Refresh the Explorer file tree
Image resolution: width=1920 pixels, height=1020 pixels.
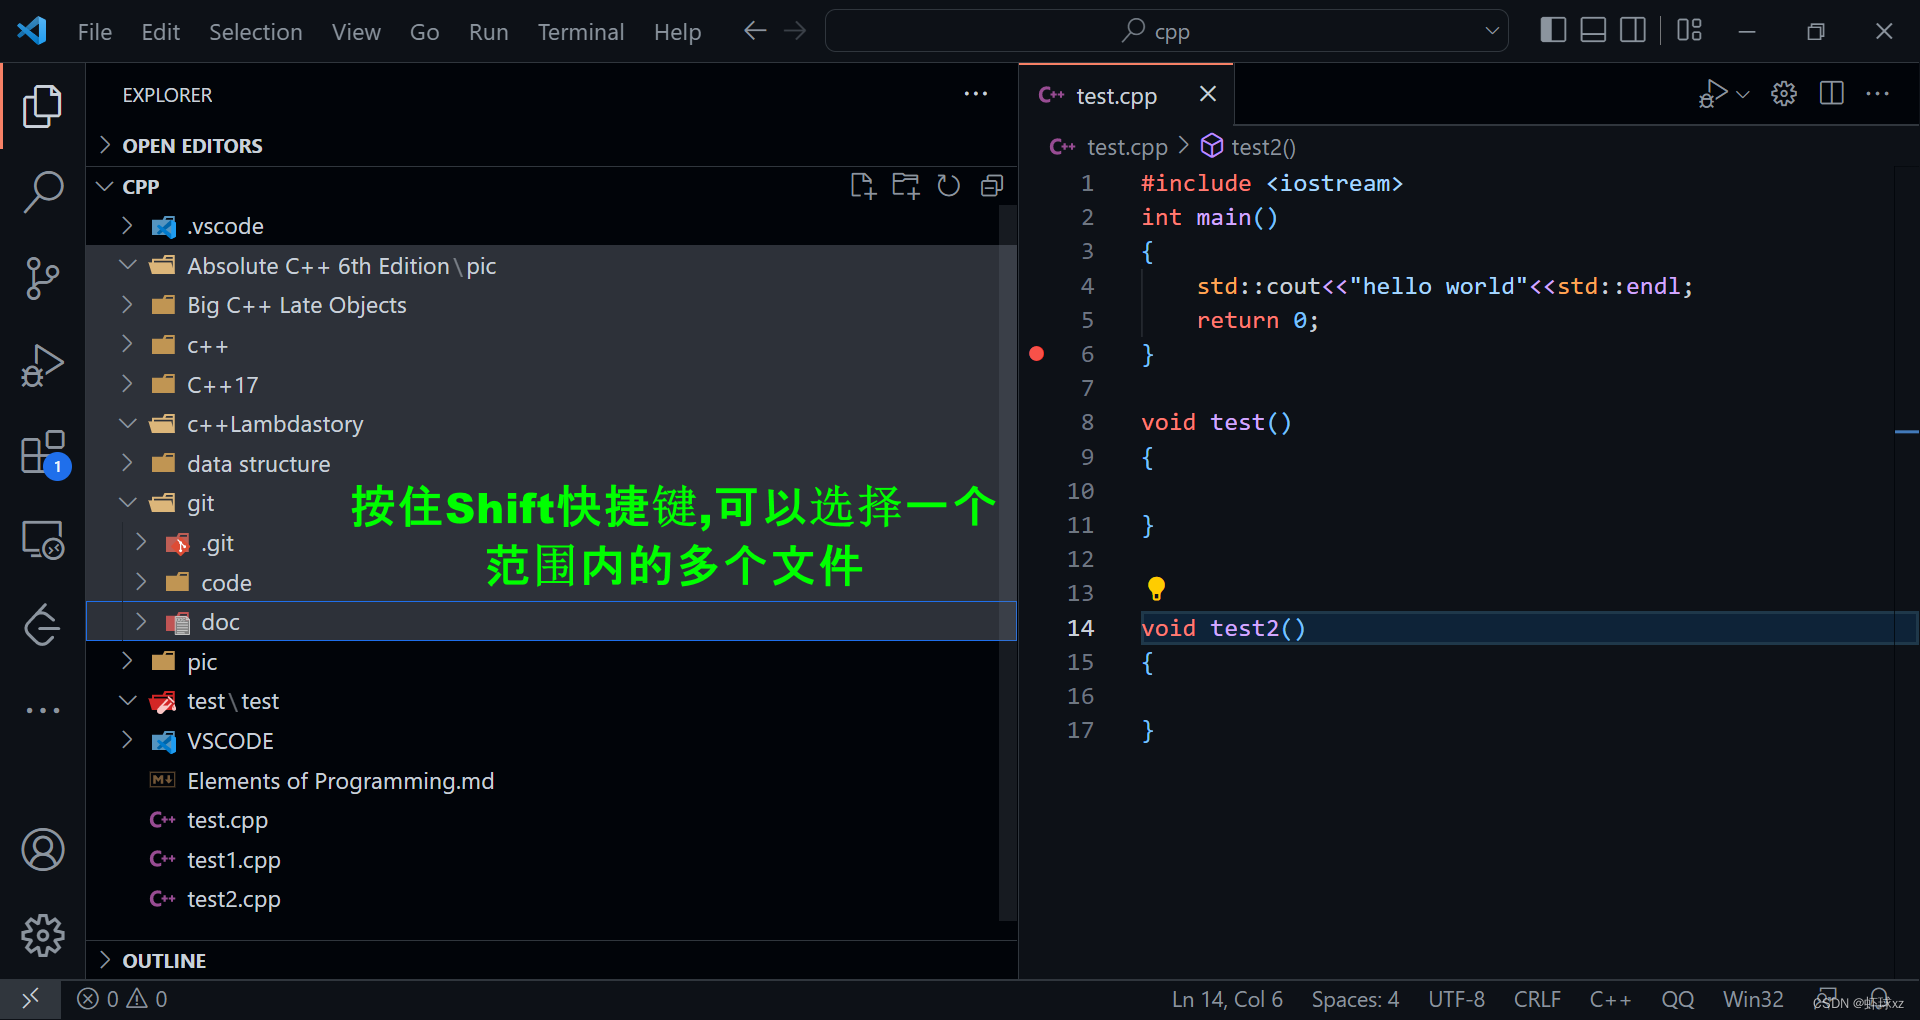click(948, 186)
